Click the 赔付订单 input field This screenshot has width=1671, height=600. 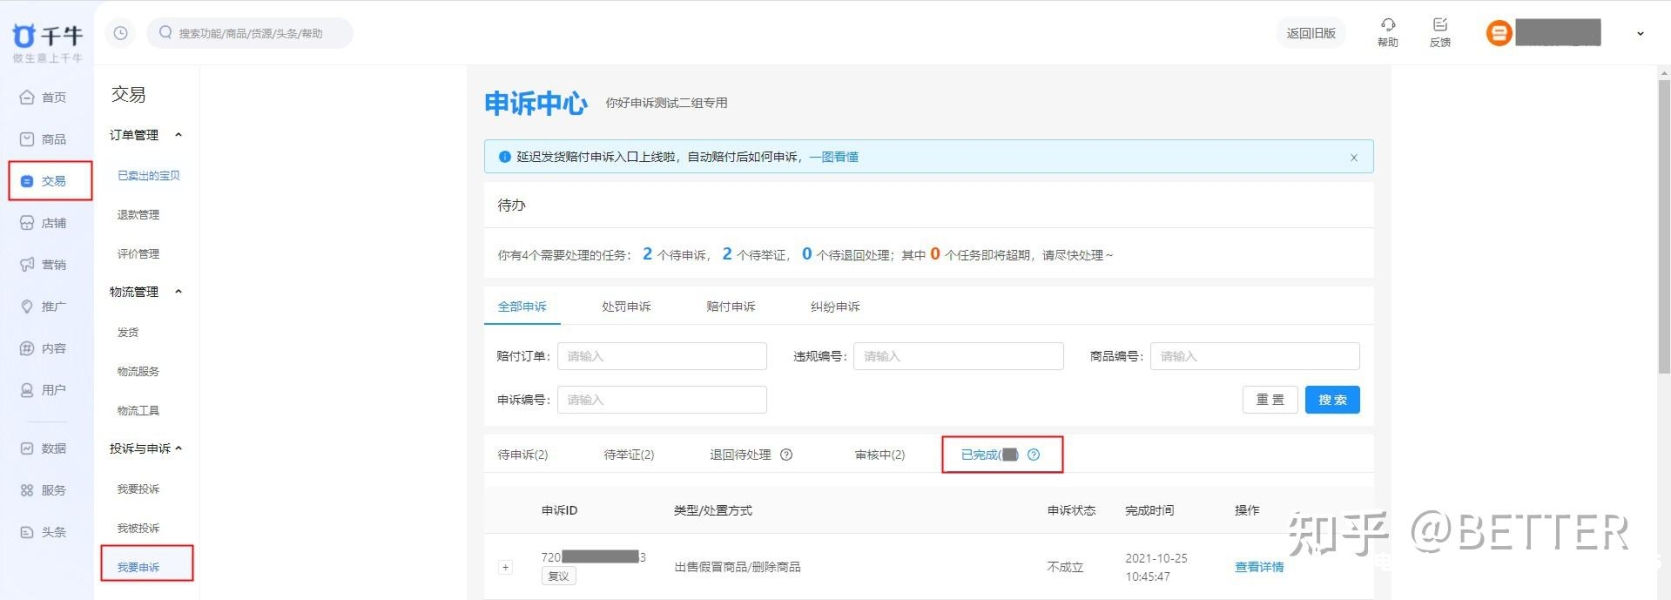point(661,356)
